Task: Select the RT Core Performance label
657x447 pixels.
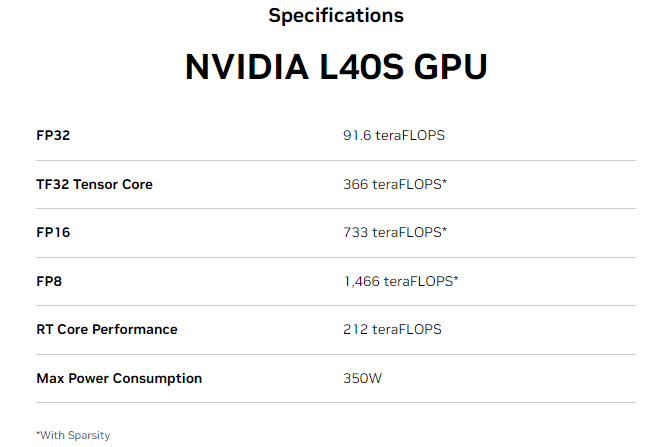Action: click(x=107, y=329)
